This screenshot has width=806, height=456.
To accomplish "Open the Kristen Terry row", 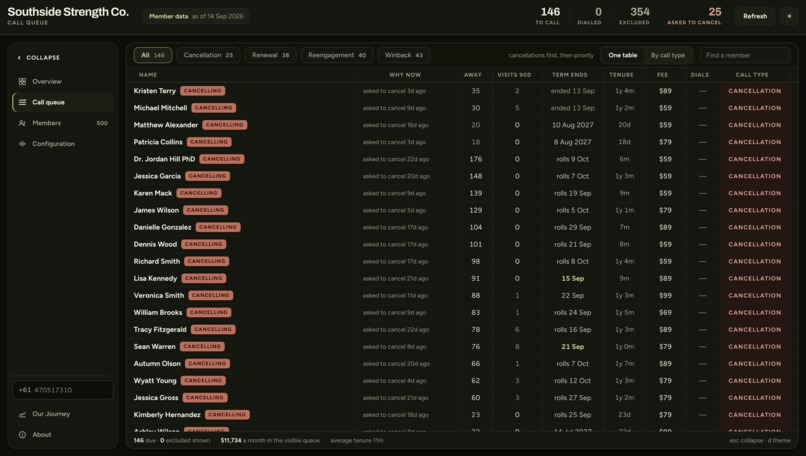I will (x=461, y=90).
